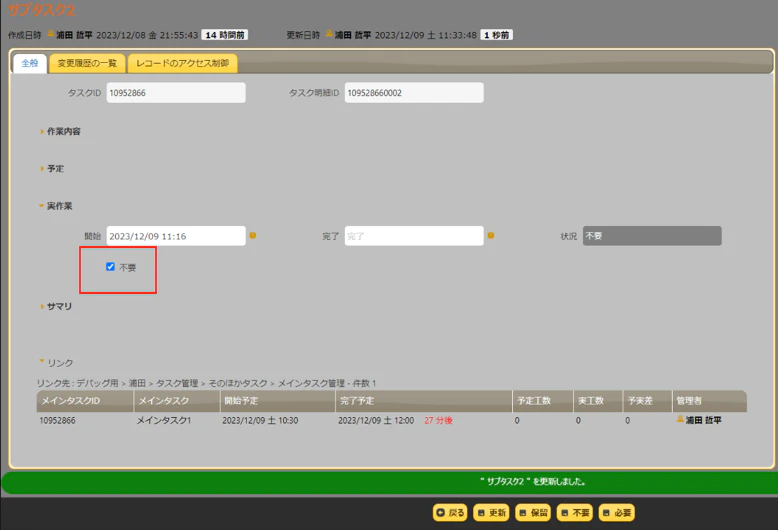Click the 戻る button

pyautogui.click(x=450, y=513)
